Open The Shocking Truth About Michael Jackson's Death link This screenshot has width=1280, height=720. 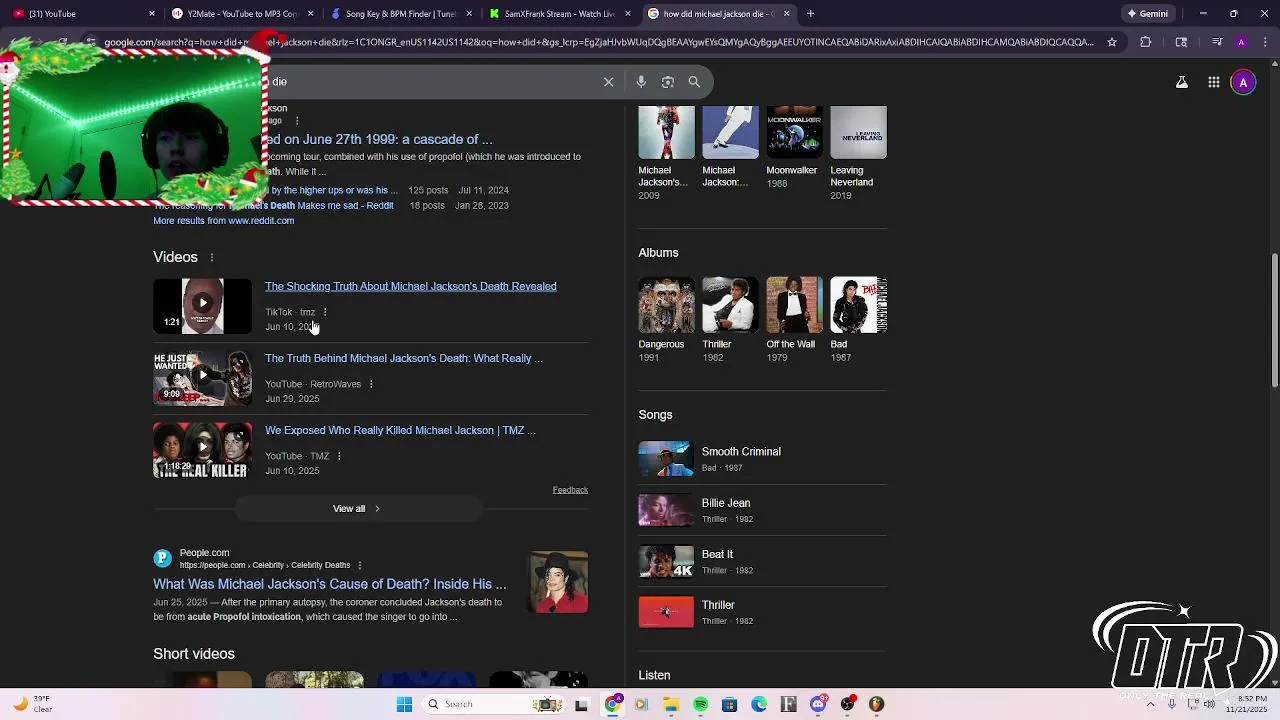tap(410, 286)
